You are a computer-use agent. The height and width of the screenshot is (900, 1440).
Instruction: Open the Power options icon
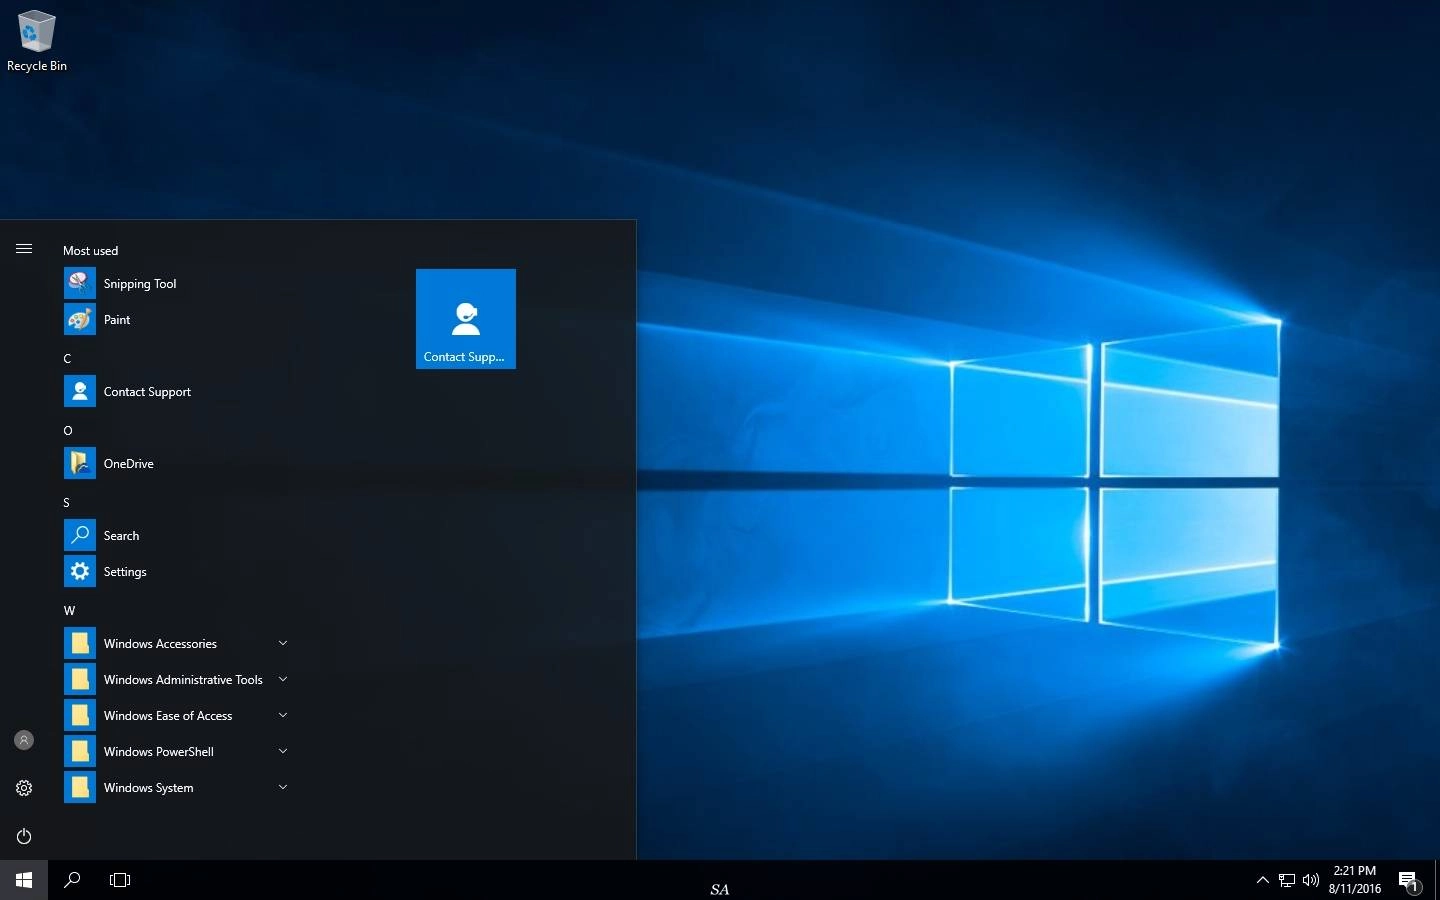click(24, 836)
